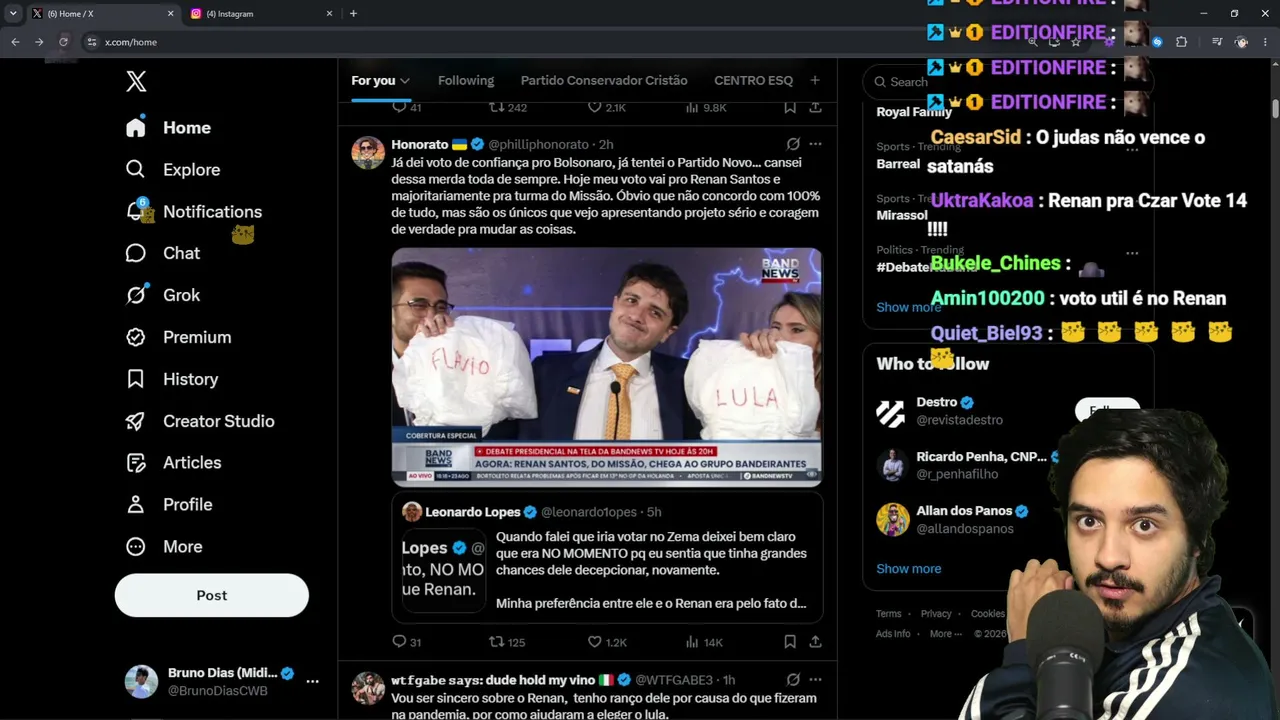Open view stats showing 9.8K views

click(705, 107)
